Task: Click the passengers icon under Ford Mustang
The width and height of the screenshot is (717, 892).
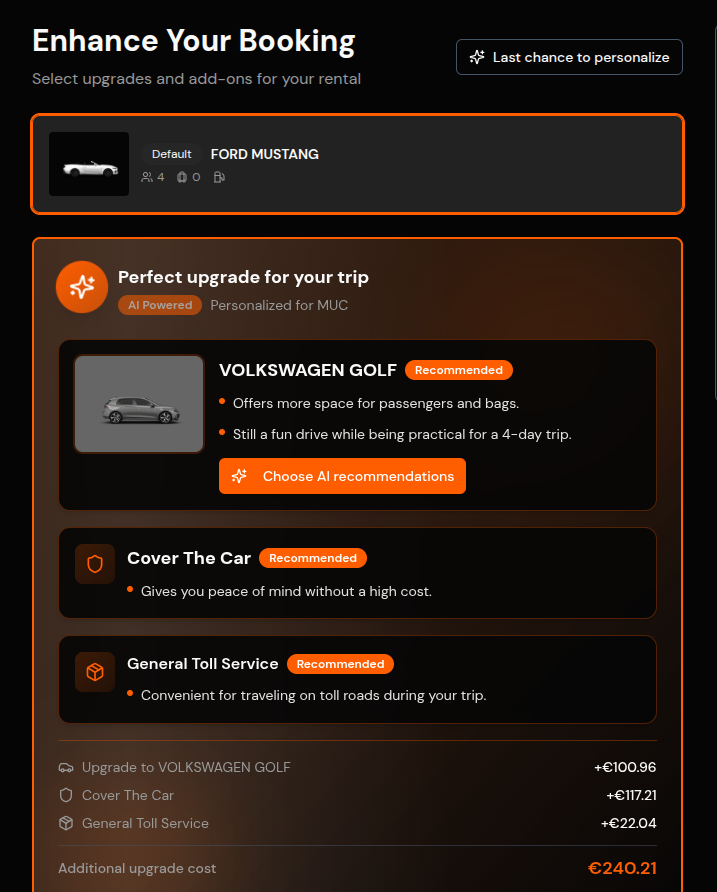Action: pyautogui.click(x=147, y=177)
